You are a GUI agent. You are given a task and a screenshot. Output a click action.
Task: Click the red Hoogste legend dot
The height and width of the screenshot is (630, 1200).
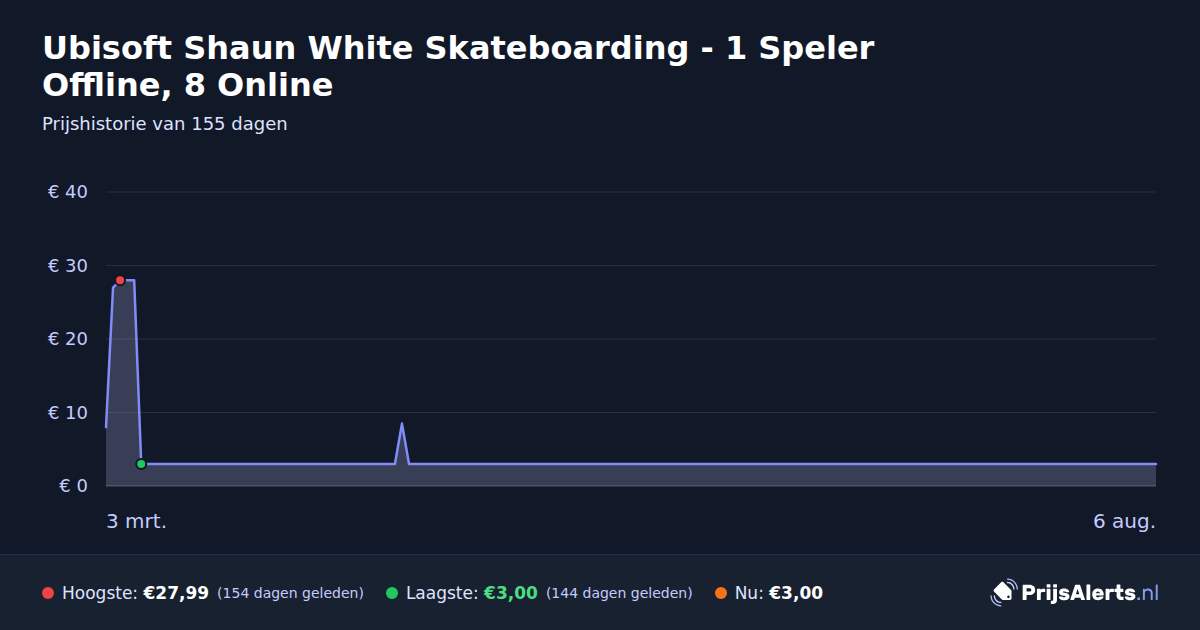coord(48,593)
